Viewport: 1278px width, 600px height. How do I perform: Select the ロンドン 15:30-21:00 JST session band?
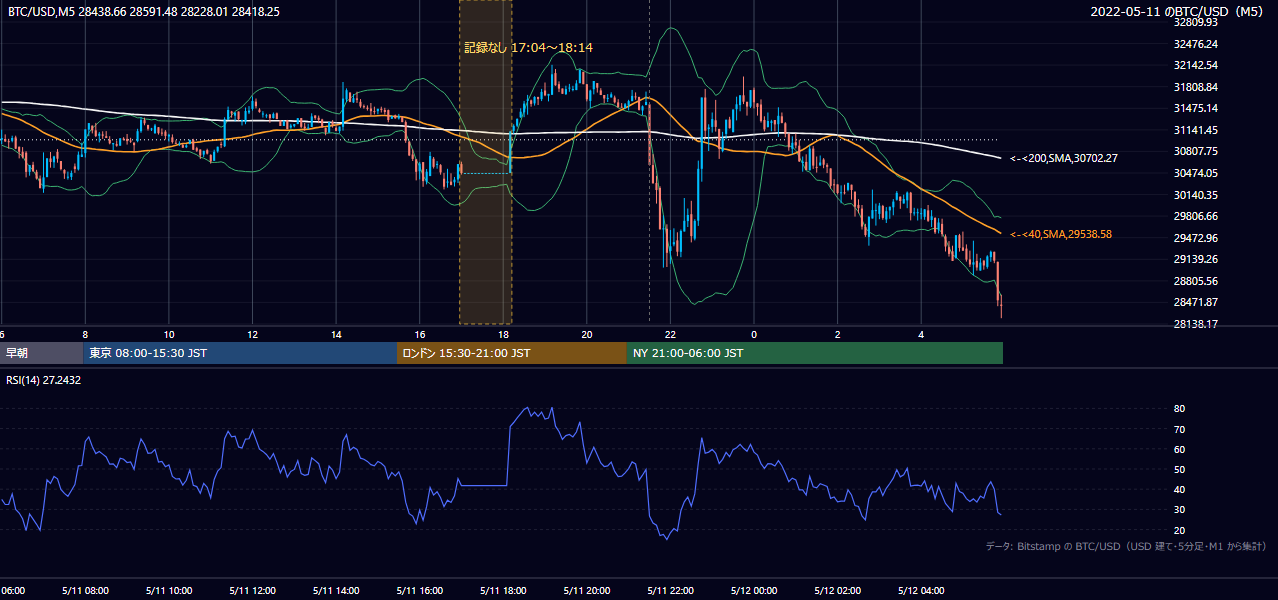point(512,353)
